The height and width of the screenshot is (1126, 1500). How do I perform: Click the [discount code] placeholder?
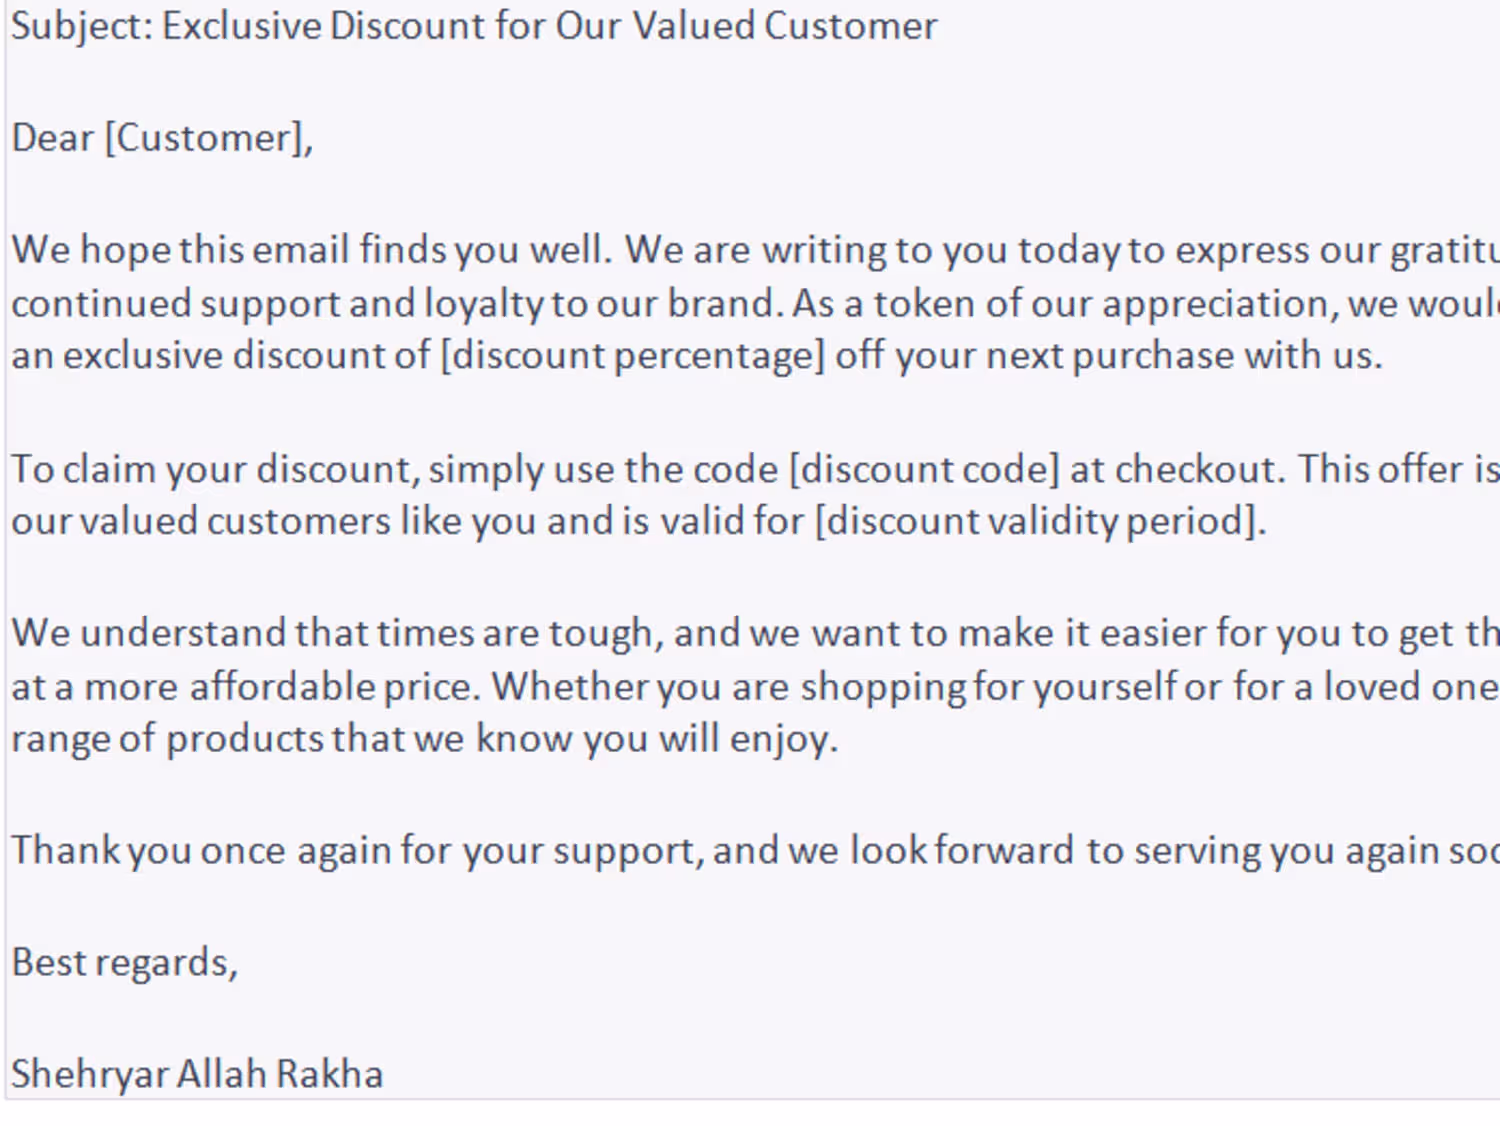(924, 469)
